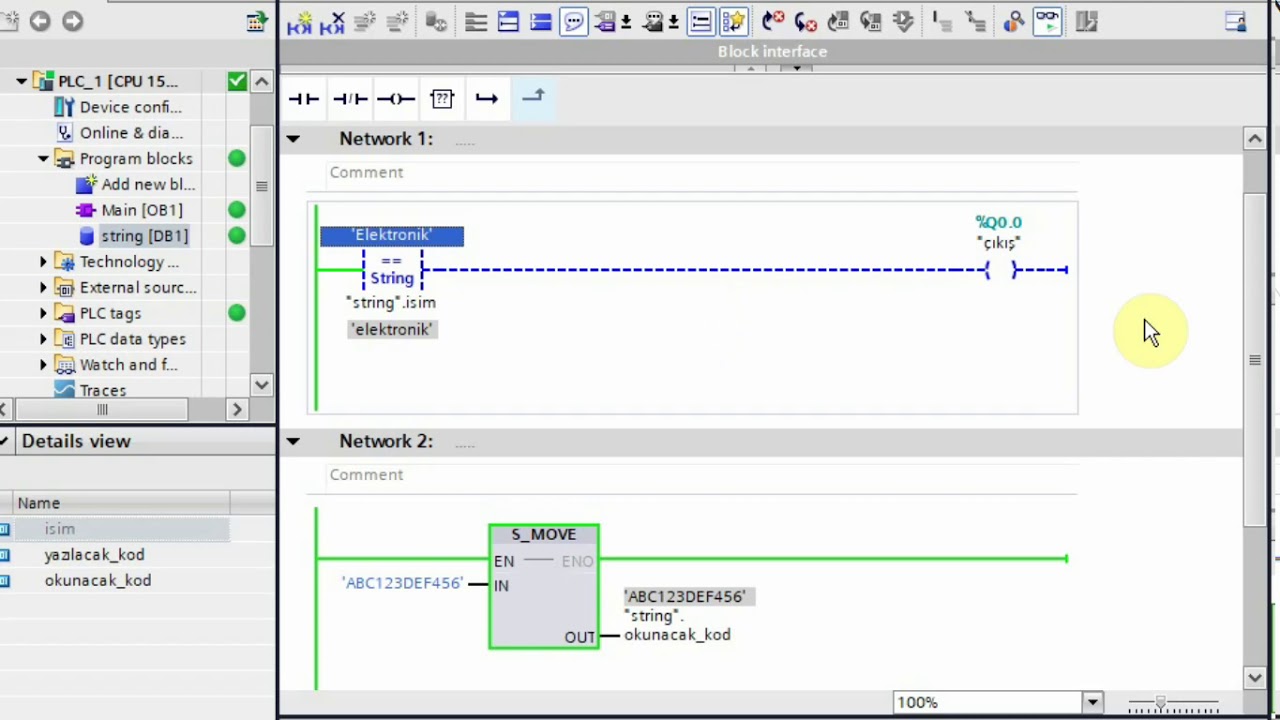Expand the Technology objects folder

tap(43, 262)
